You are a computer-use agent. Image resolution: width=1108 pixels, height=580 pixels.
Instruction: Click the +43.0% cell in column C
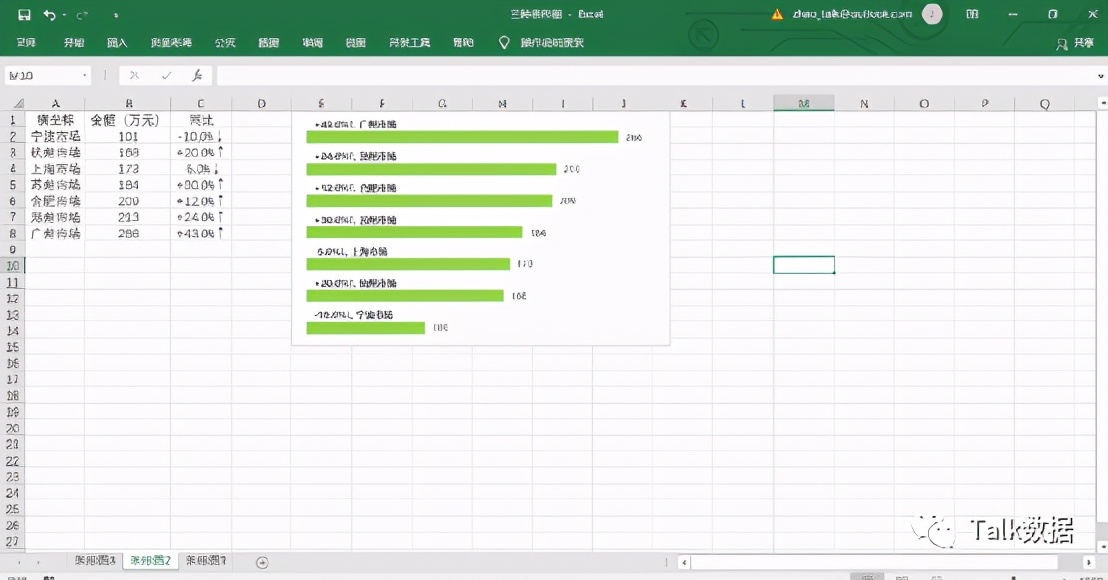(x=201, y=233)
